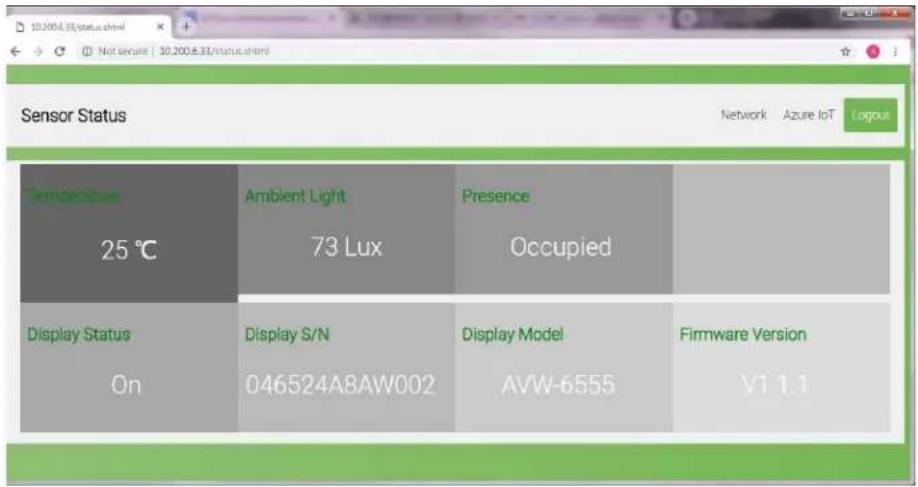
Task: Select the Temperature tile label
Action: (74, 196)
